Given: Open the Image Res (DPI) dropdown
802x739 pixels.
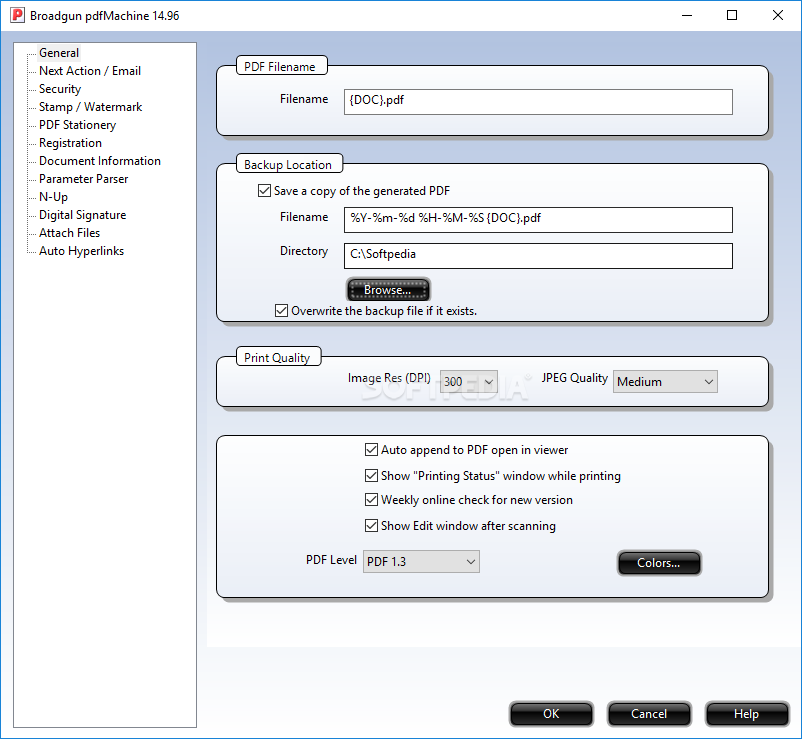Looking at the screenshot, I should 469,382.
